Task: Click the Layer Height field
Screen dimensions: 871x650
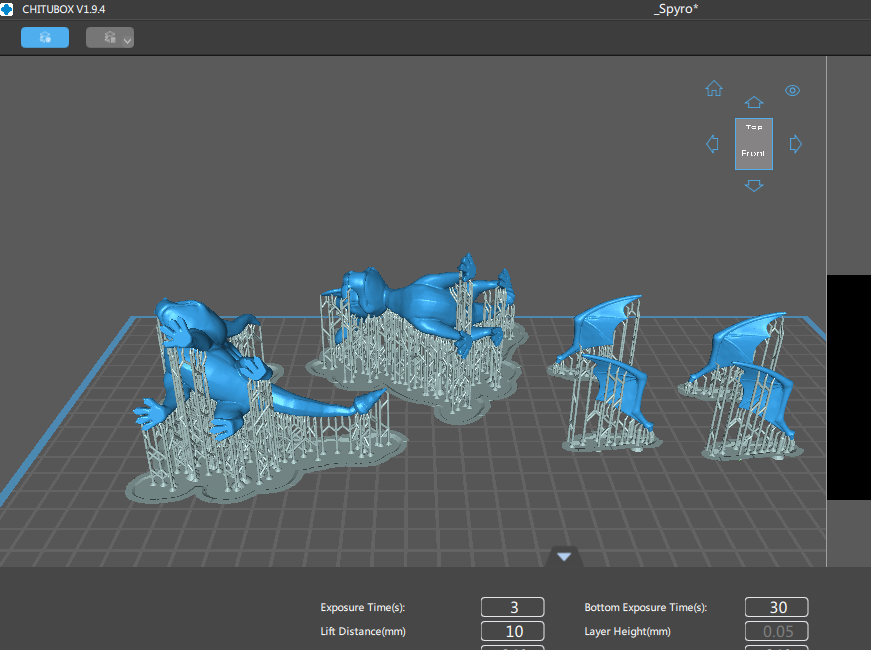Action: [776, 631]
